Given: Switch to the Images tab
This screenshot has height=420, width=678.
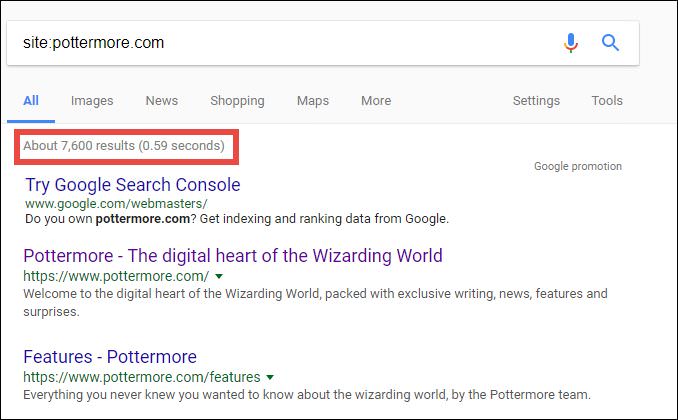Looking at the screenshot, I should (92, 100).
